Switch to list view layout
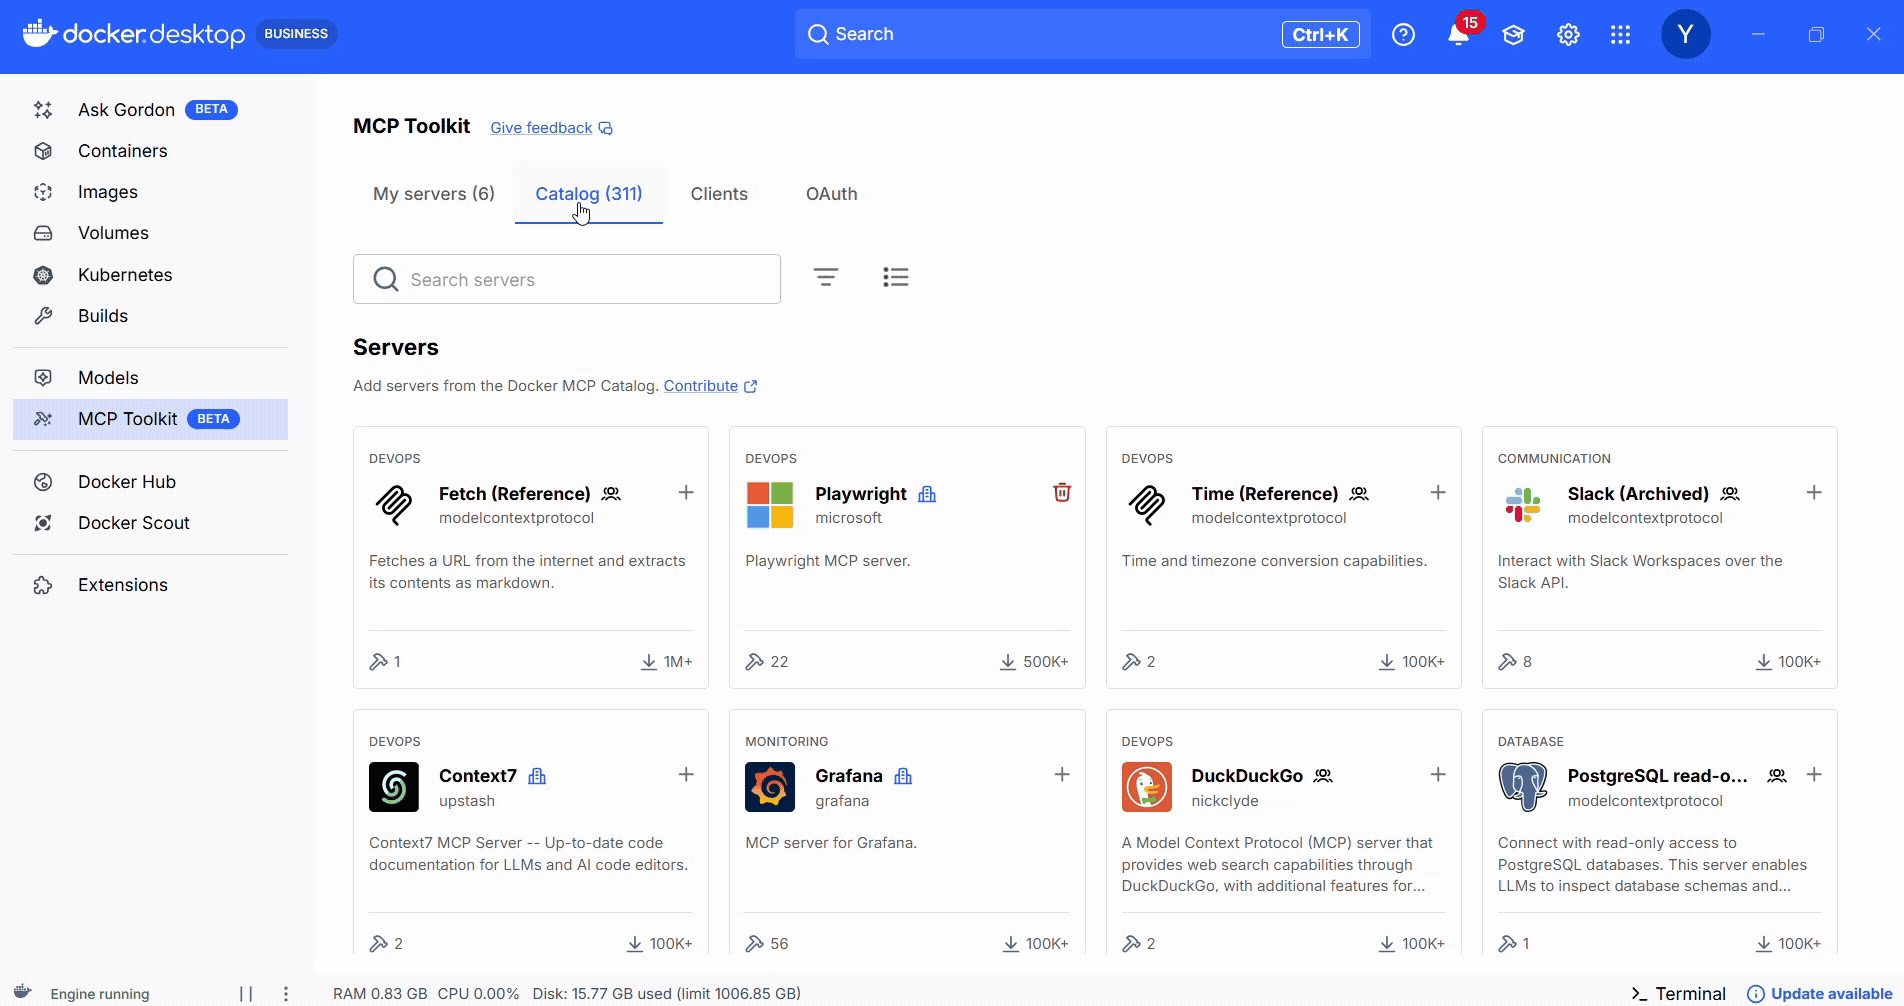 [896, 278]
